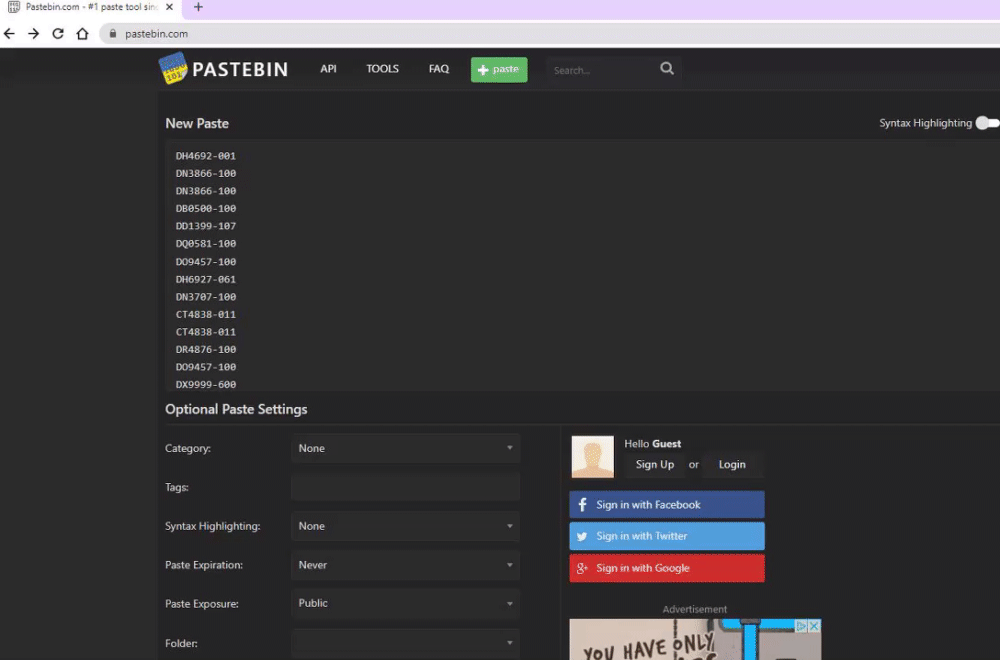Toggle Syntax Highlighting switch
The width and height of the screenshot is (1000, 660).
point(986,123)
